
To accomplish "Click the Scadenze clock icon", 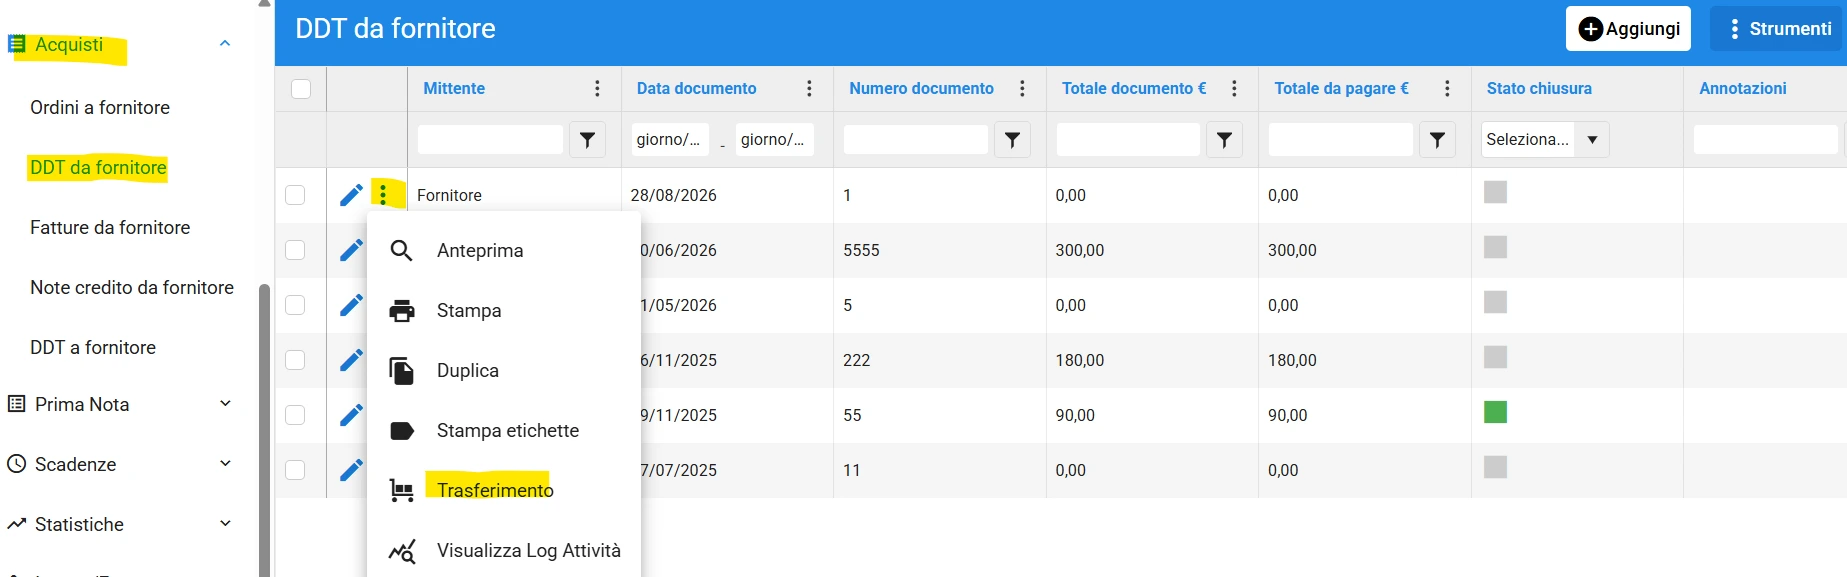I will pyautogui.click(x=16, y=464).
